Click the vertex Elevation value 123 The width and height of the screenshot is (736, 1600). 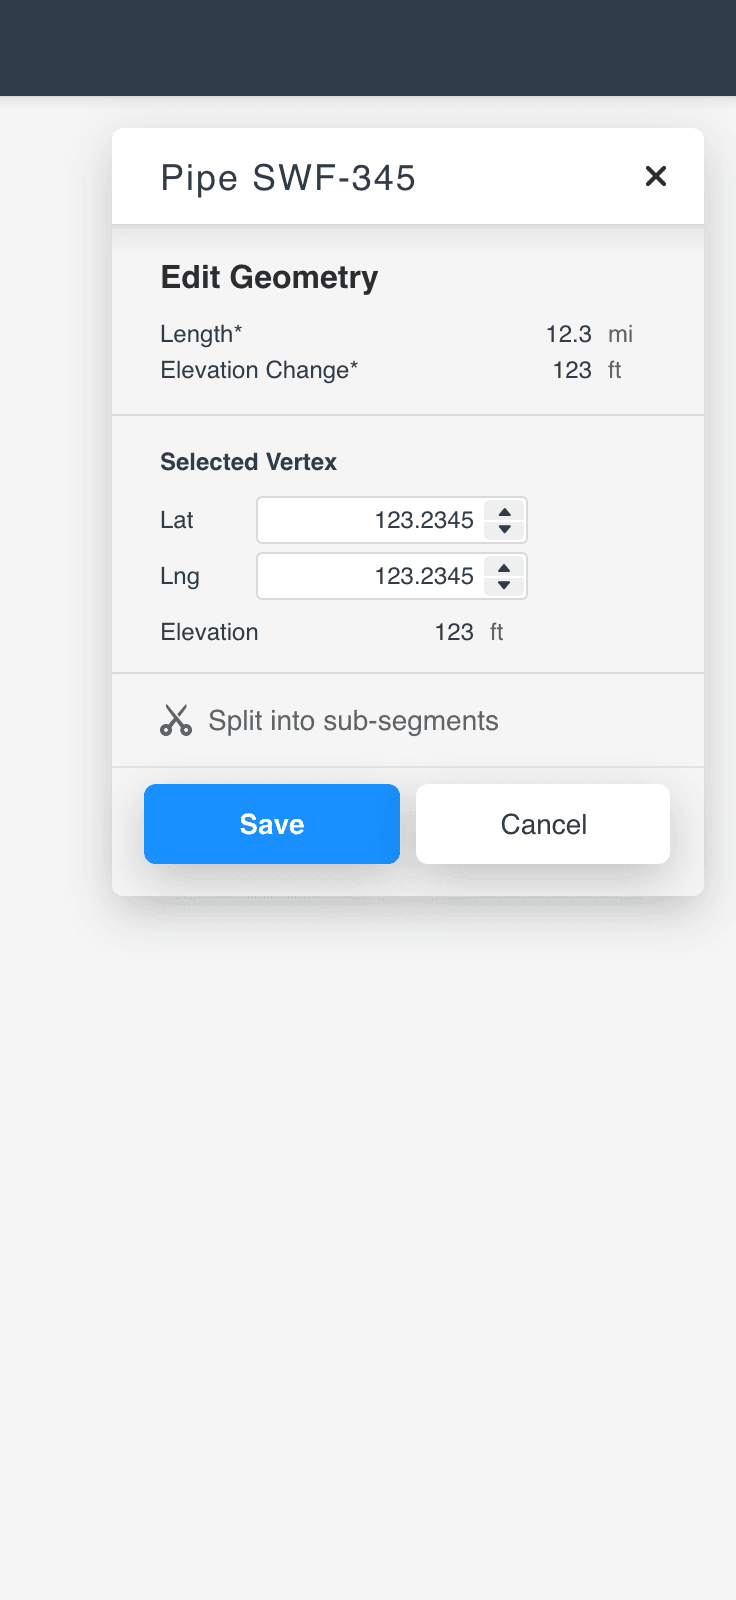click(454, 632)
